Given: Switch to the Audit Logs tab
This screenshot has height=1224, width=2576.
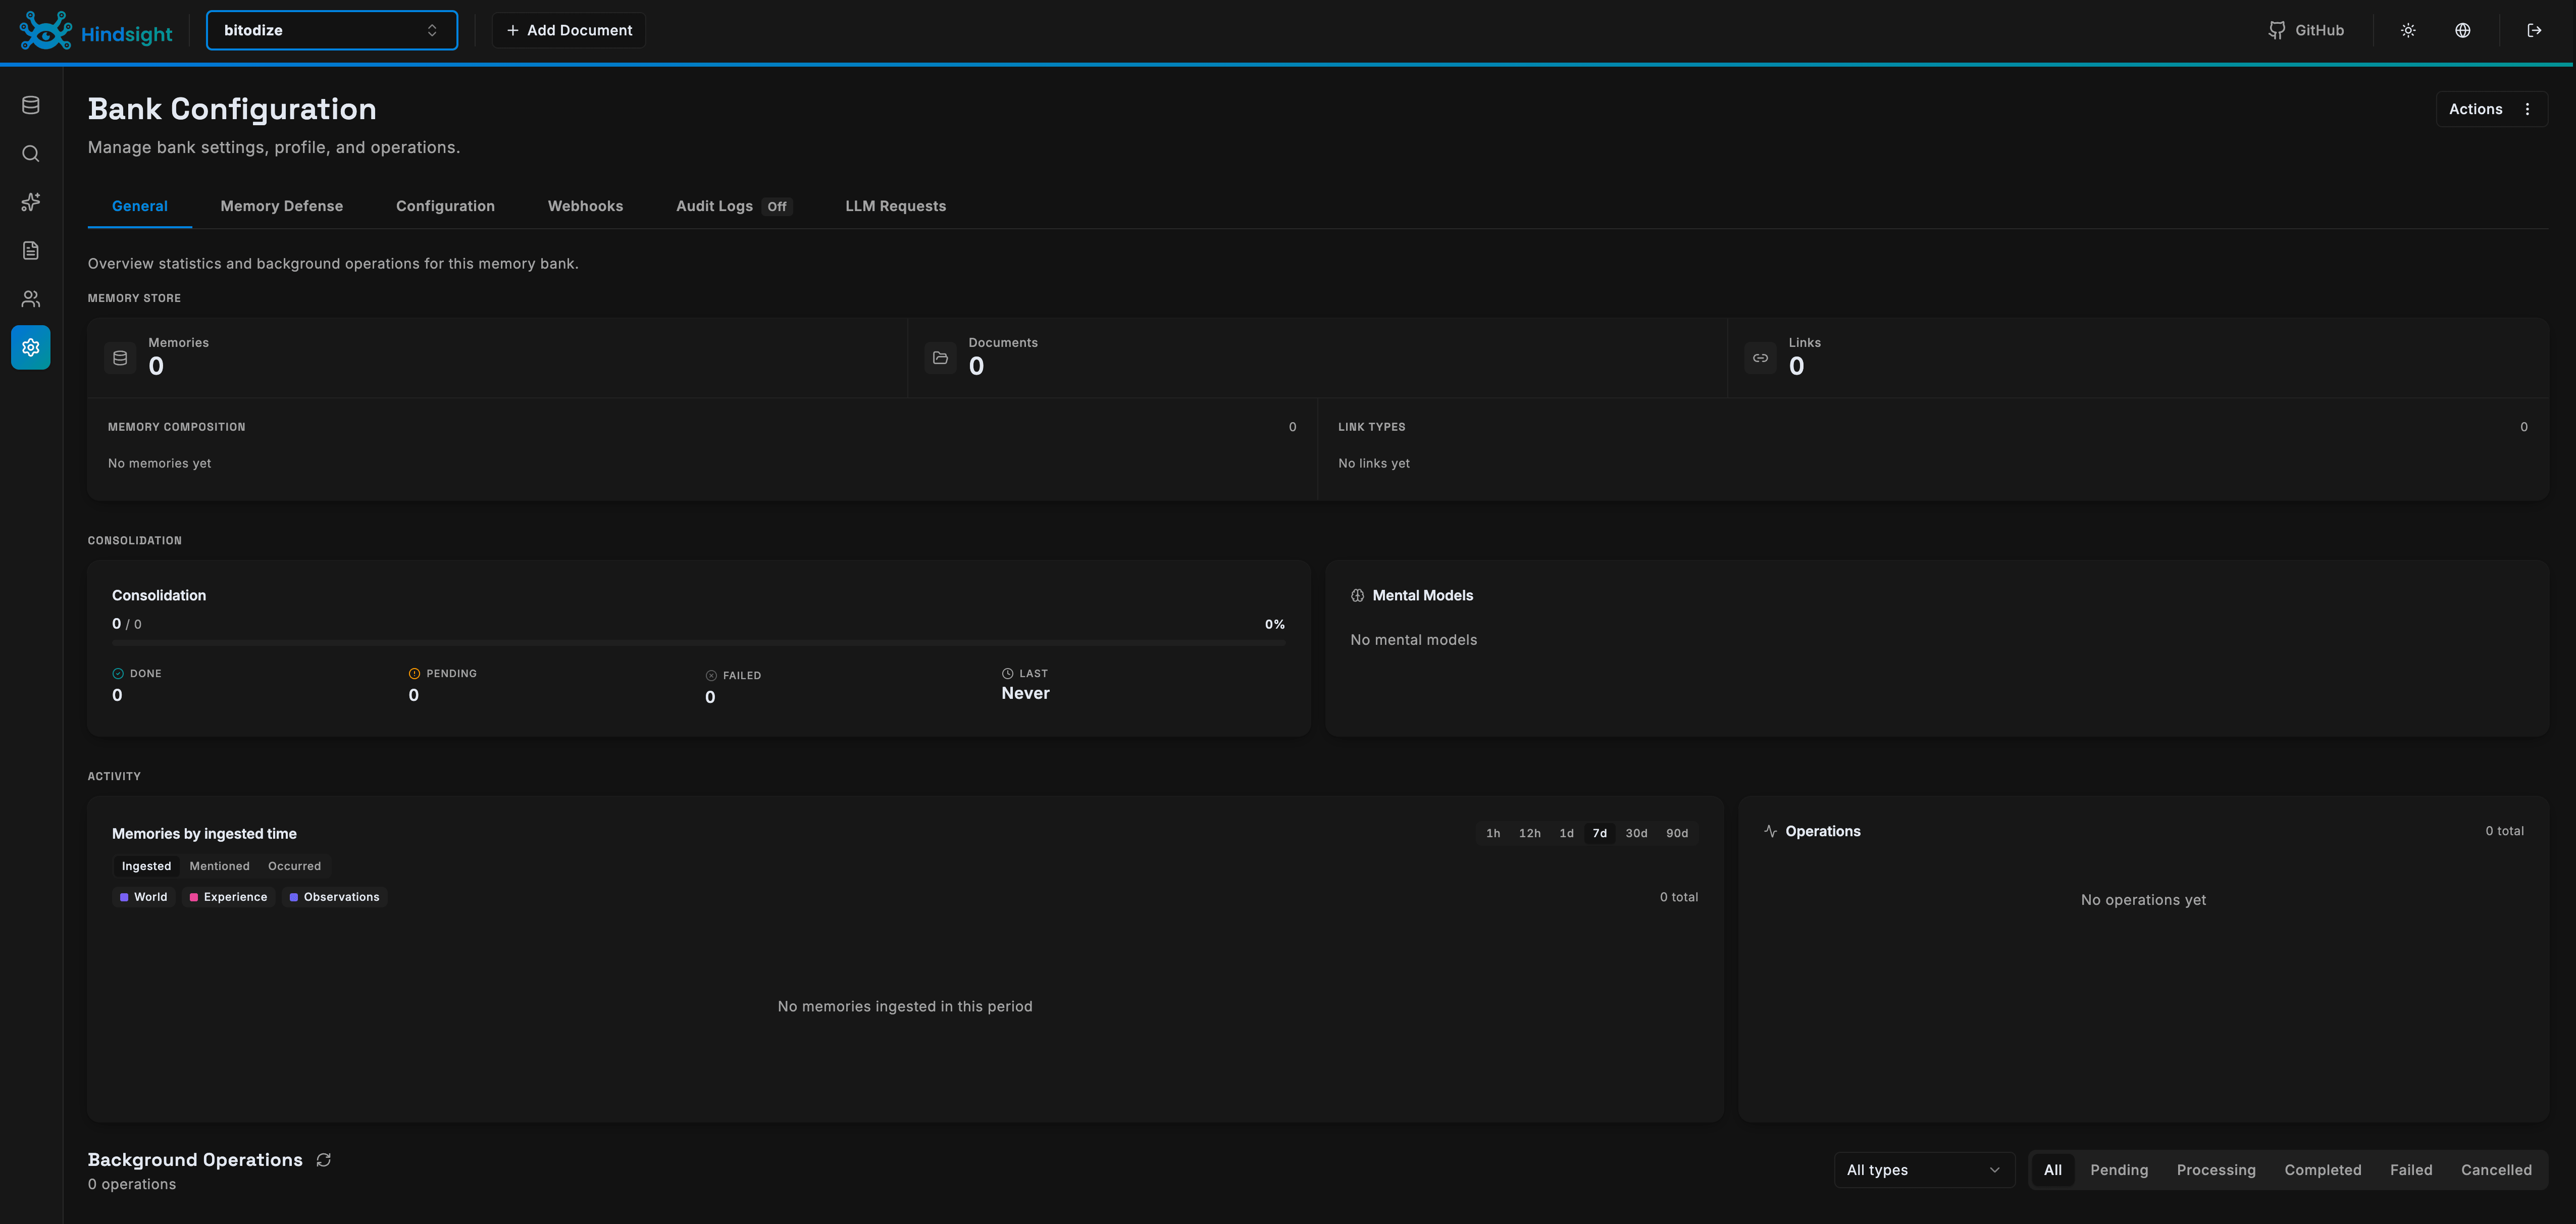Looking at the screenshot, I should pos(734,206).
